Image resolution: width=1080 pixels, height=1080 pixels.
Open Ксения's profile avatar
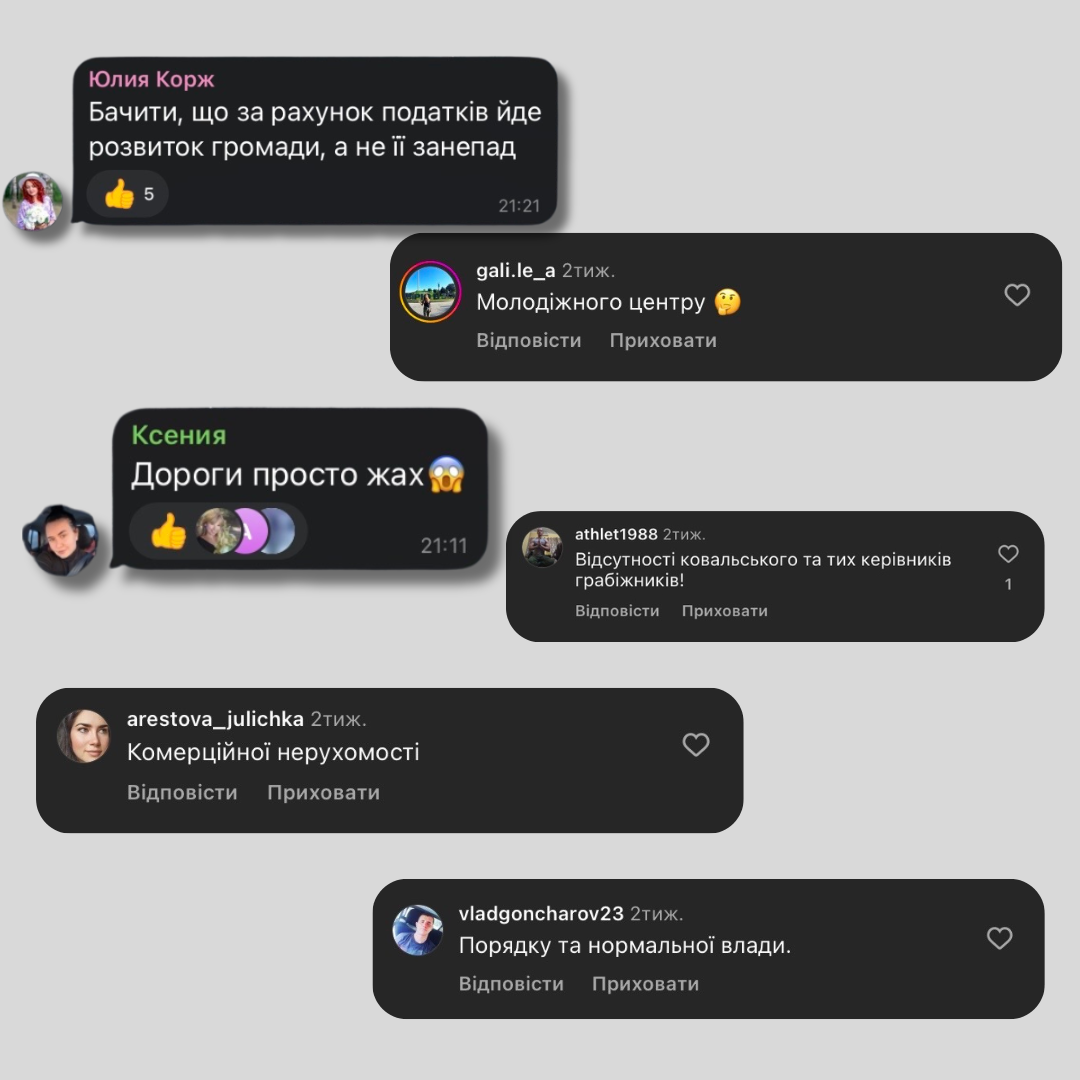click(x=60, y=540)
